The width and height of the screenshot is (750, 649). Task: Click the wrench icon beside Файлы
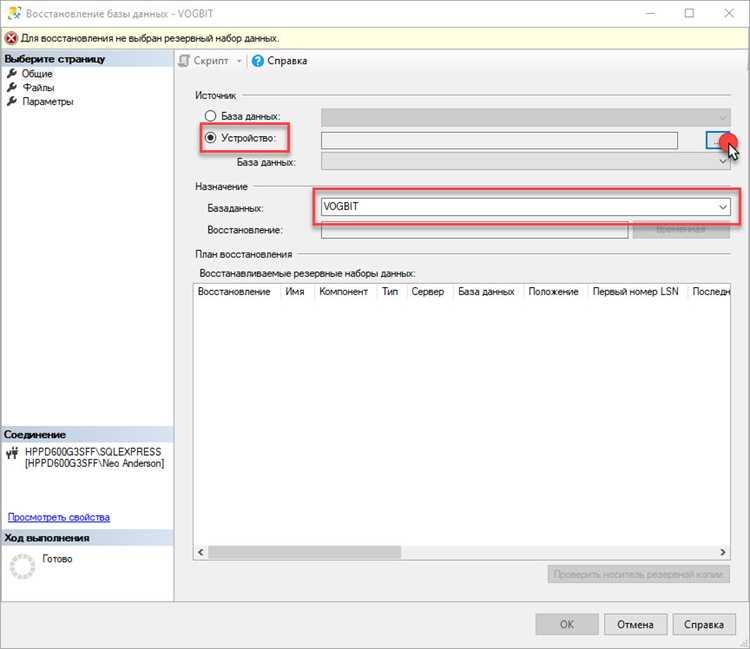point(12,87)
